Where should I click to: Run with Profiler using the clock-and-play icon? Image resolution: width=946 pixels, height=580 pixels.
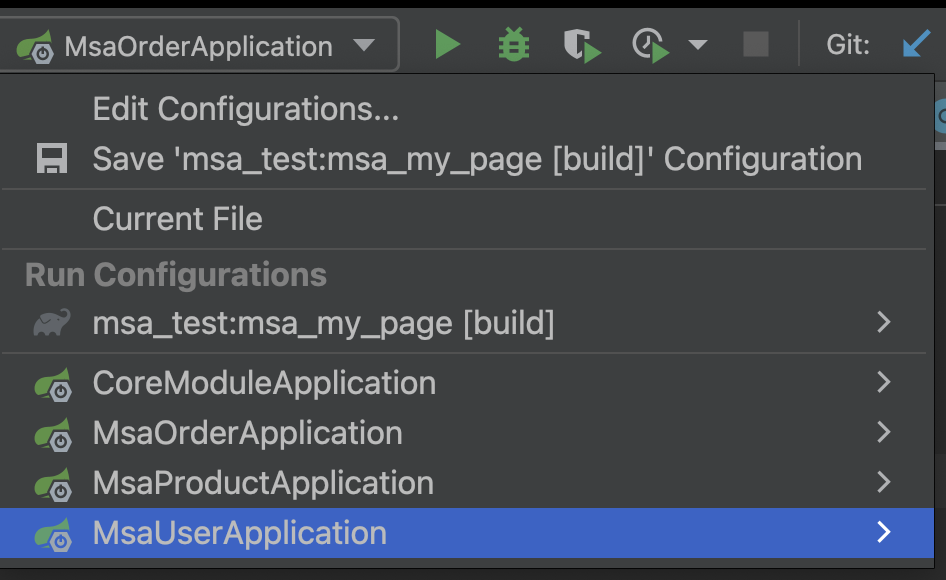point(650,45)
